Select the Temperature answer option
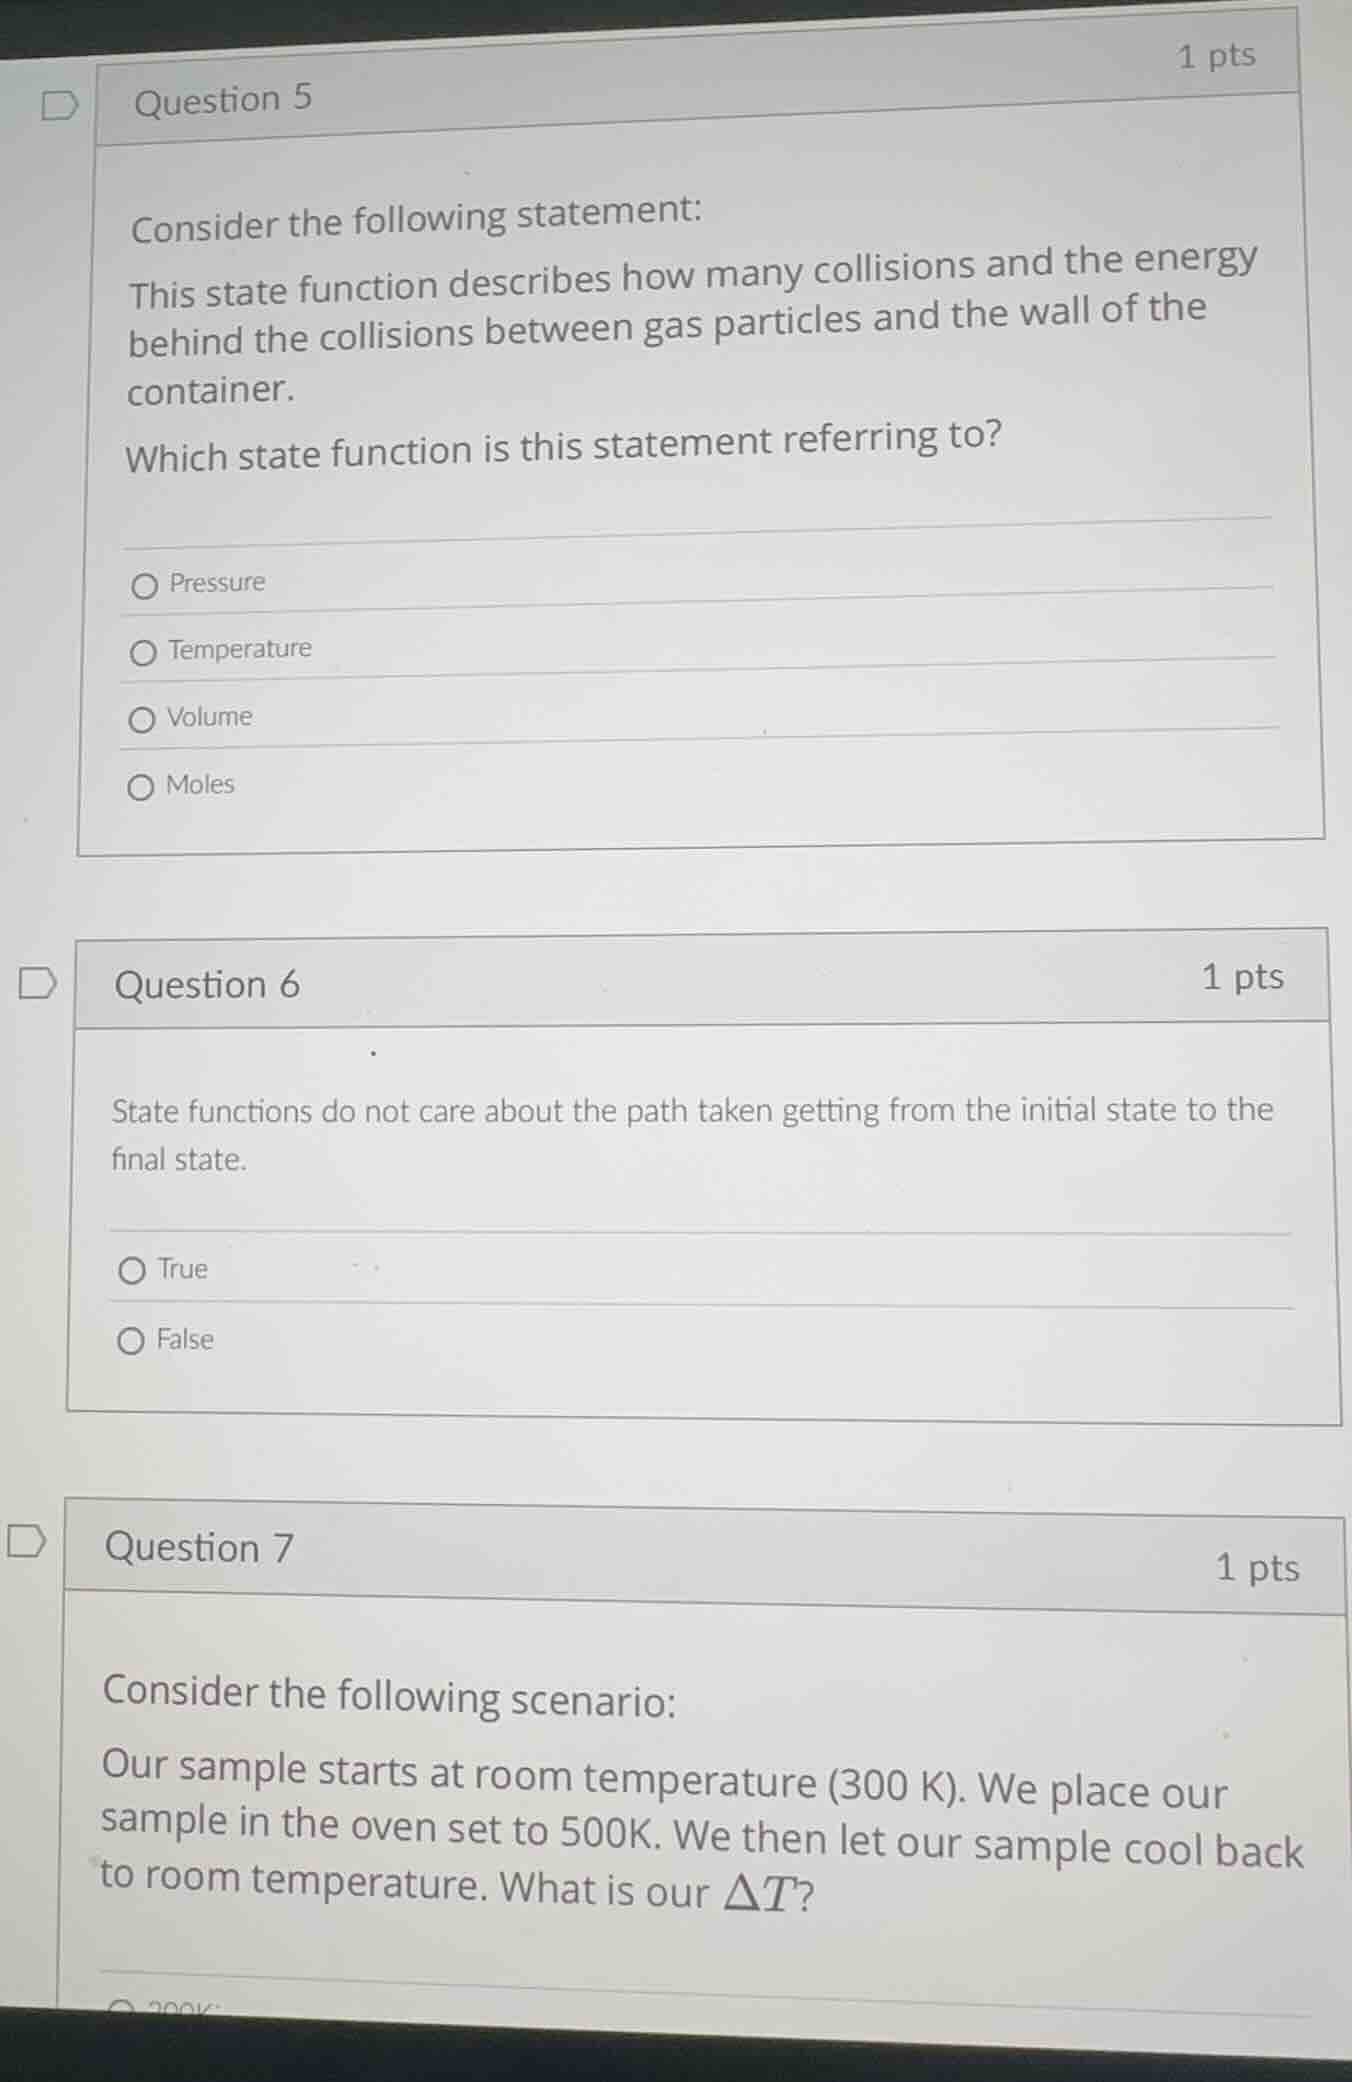This screenshot has width=1352, height=2082. 143,651
